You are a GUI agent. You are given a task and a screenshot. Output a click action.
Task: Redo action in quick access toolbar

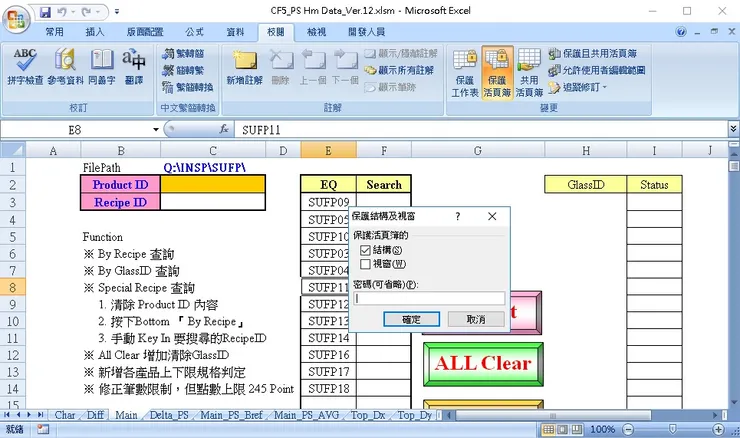coord(86,11)
